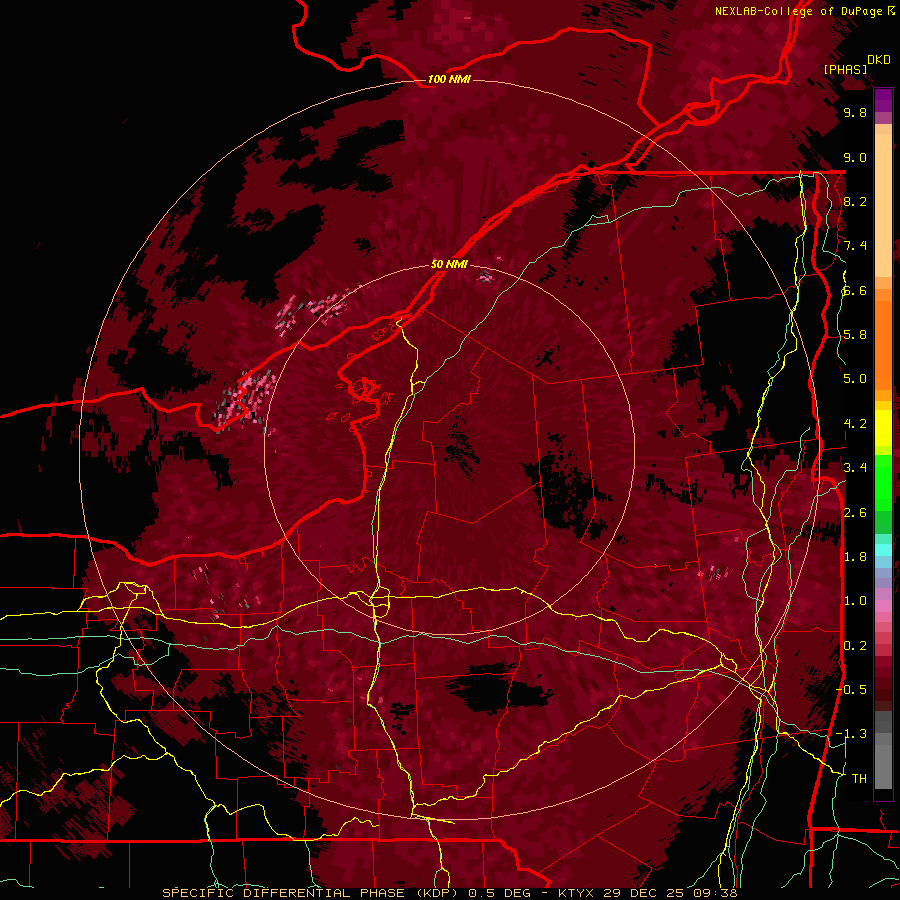Pick the purple segment at the color bar top

click(883, 100)
